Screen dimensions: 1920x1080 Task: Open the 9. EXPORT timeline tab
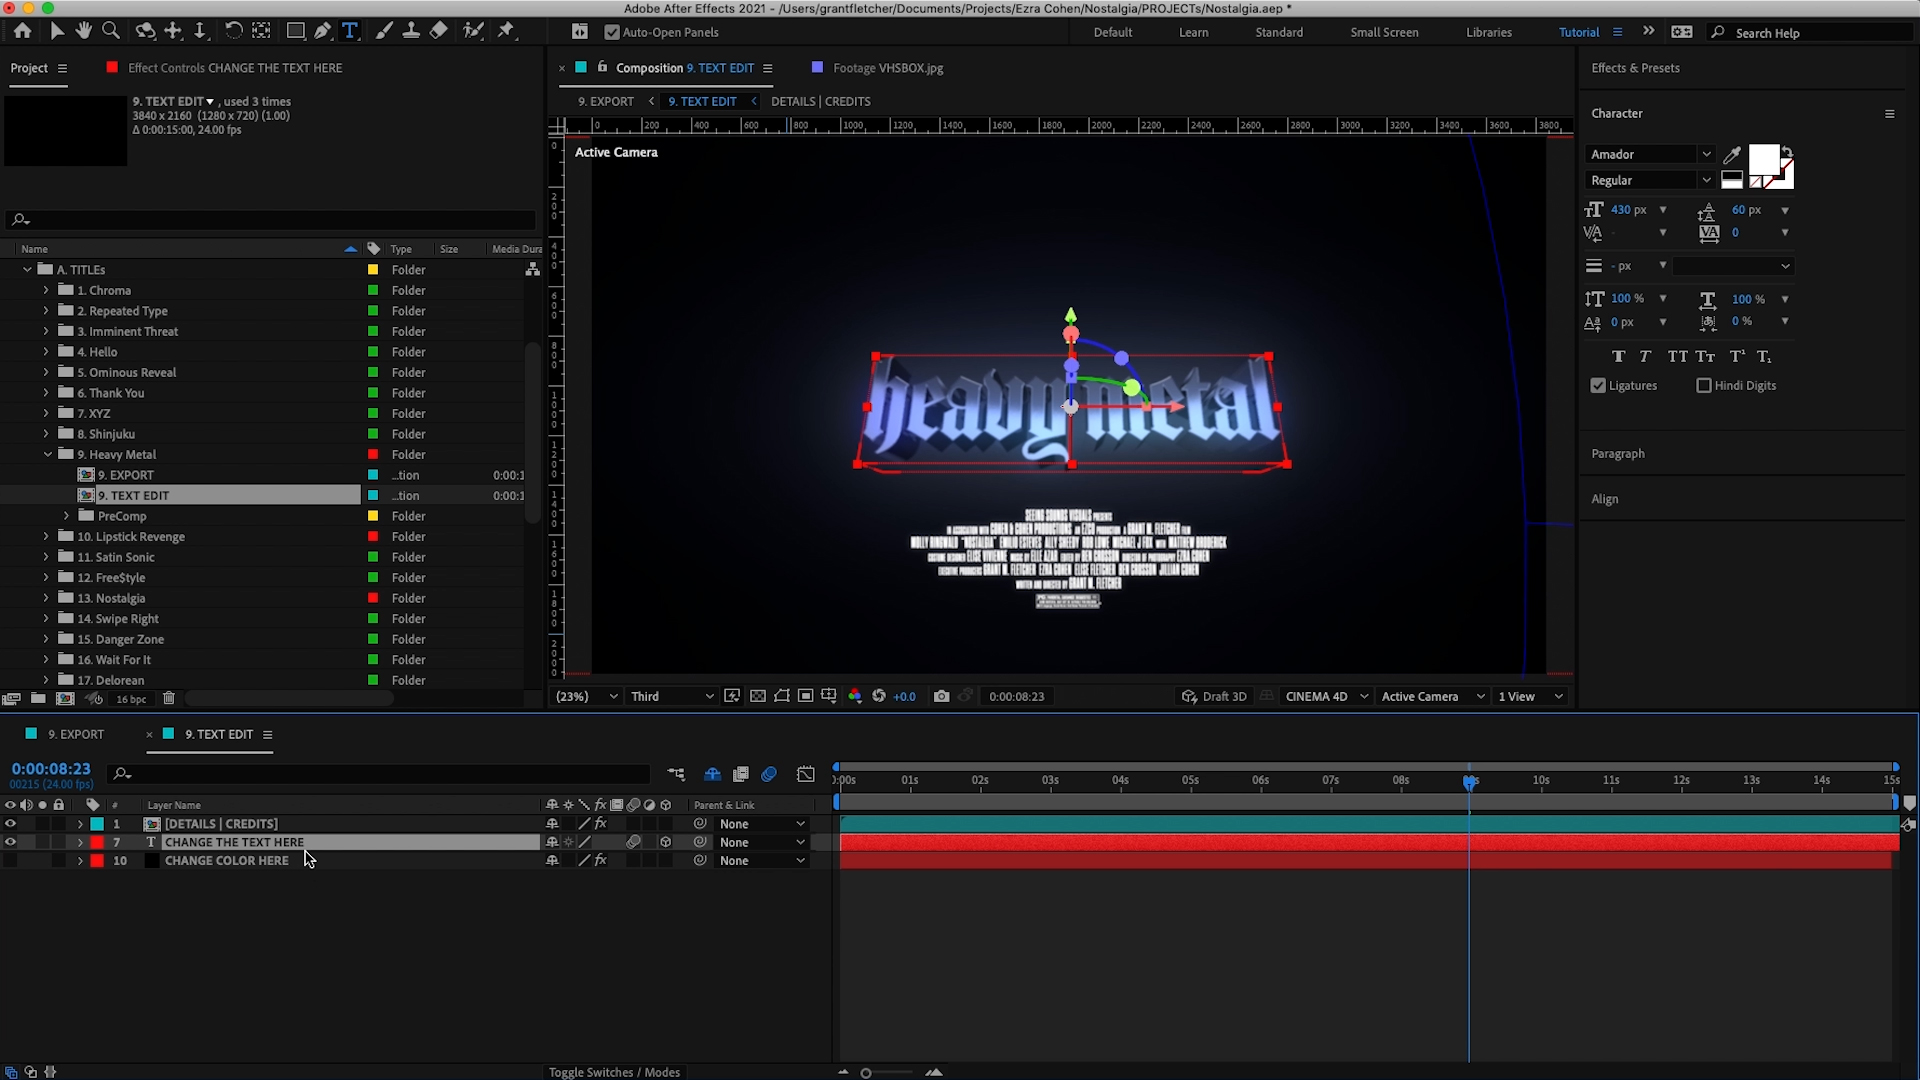click(x=75, y=734)
